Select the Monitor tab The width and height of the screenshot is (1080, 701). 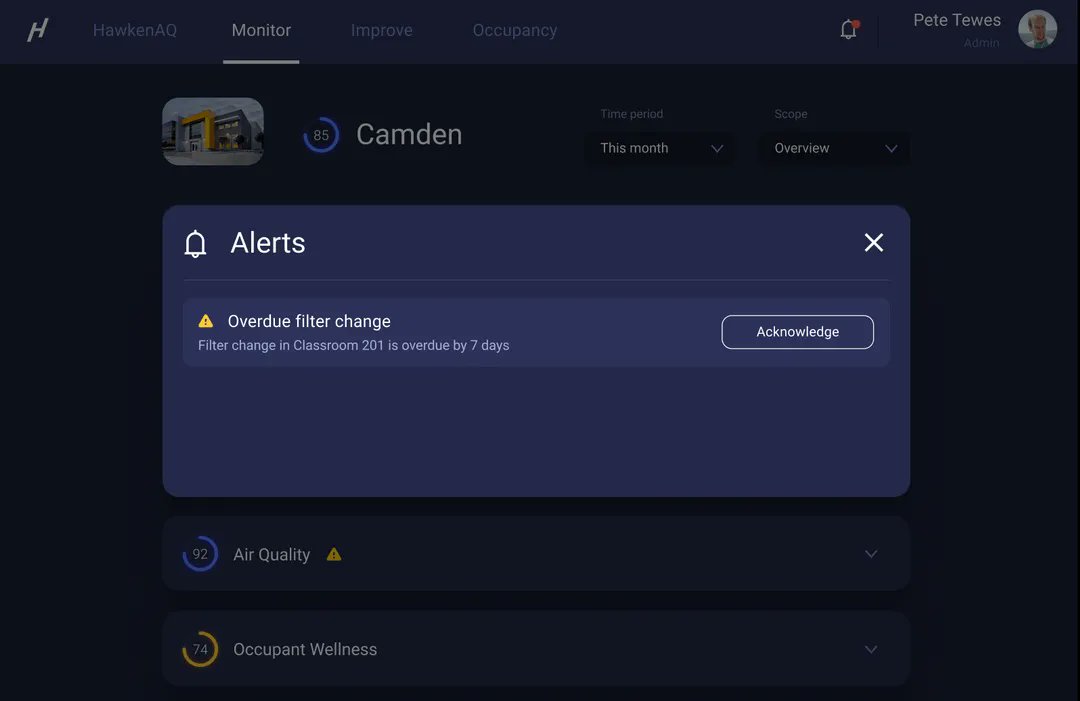click(x=261, y=30)
